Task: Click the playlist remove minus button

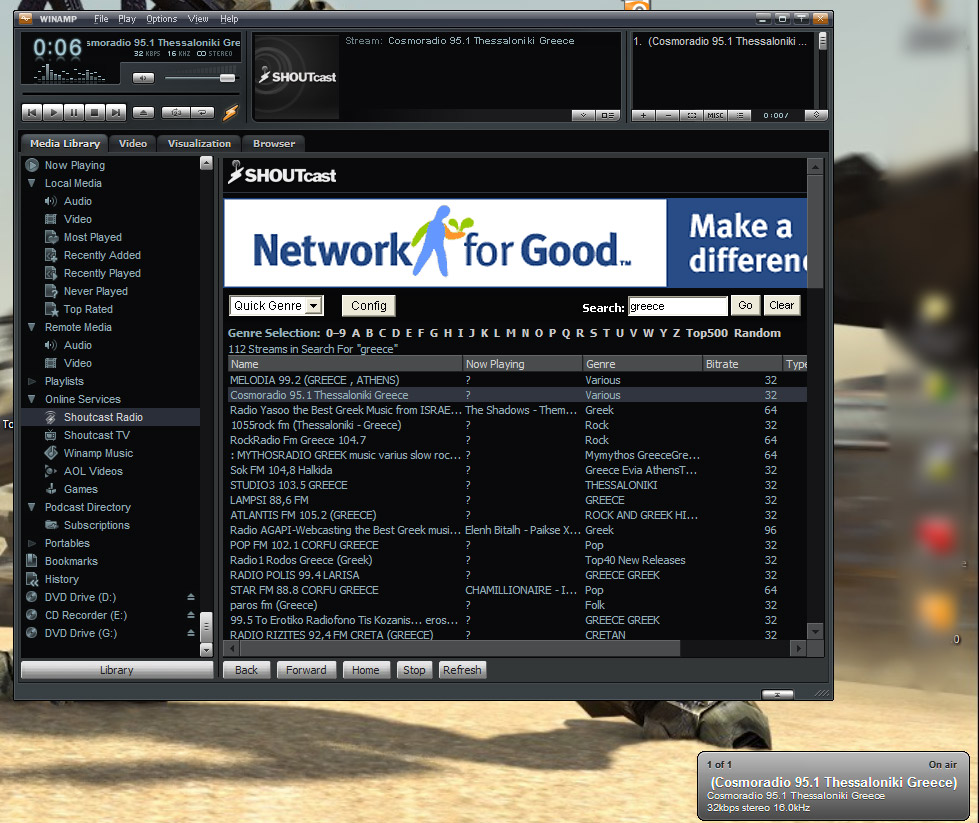Action: click(667, 116)
